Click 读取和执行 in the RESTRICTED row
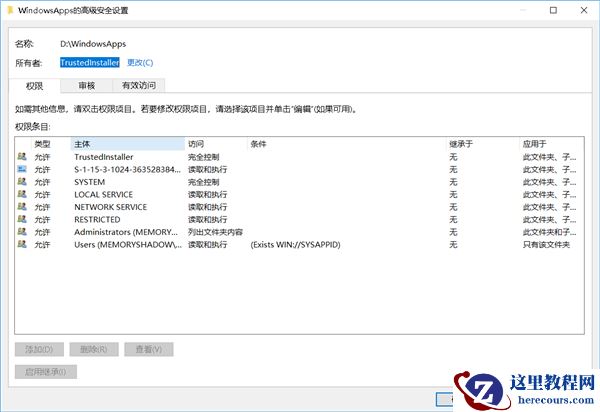This screenshot has width=600, height=412. point(207,220)
